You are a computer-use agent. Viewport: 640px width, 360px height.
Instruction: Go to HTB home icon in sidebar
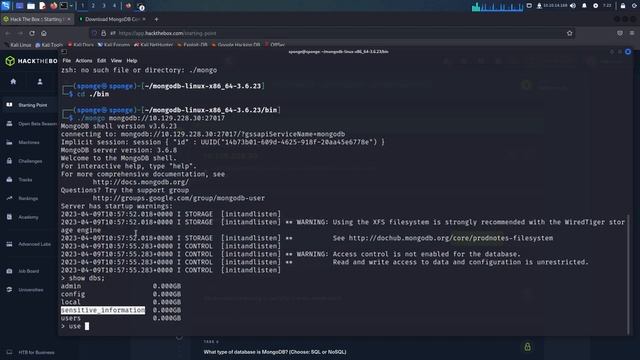coord(13,82)
